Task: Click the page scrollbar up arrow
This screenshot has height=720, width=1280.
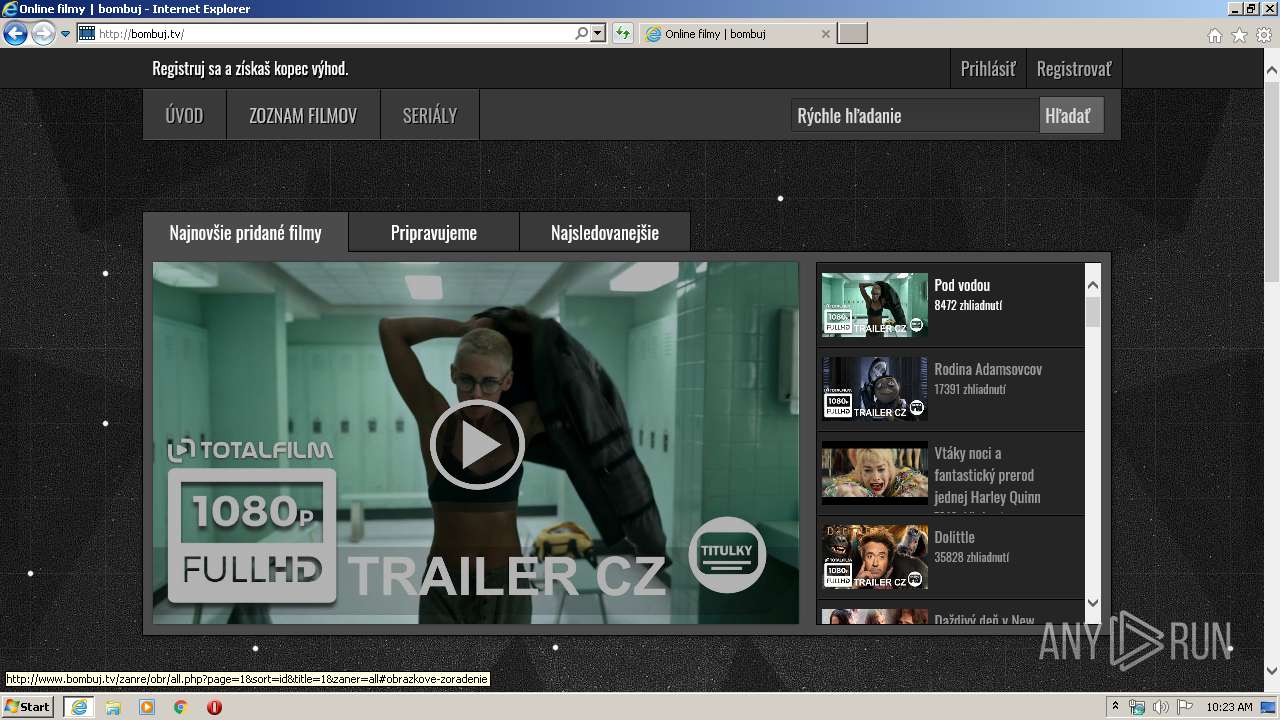Action: (1272, 68)
